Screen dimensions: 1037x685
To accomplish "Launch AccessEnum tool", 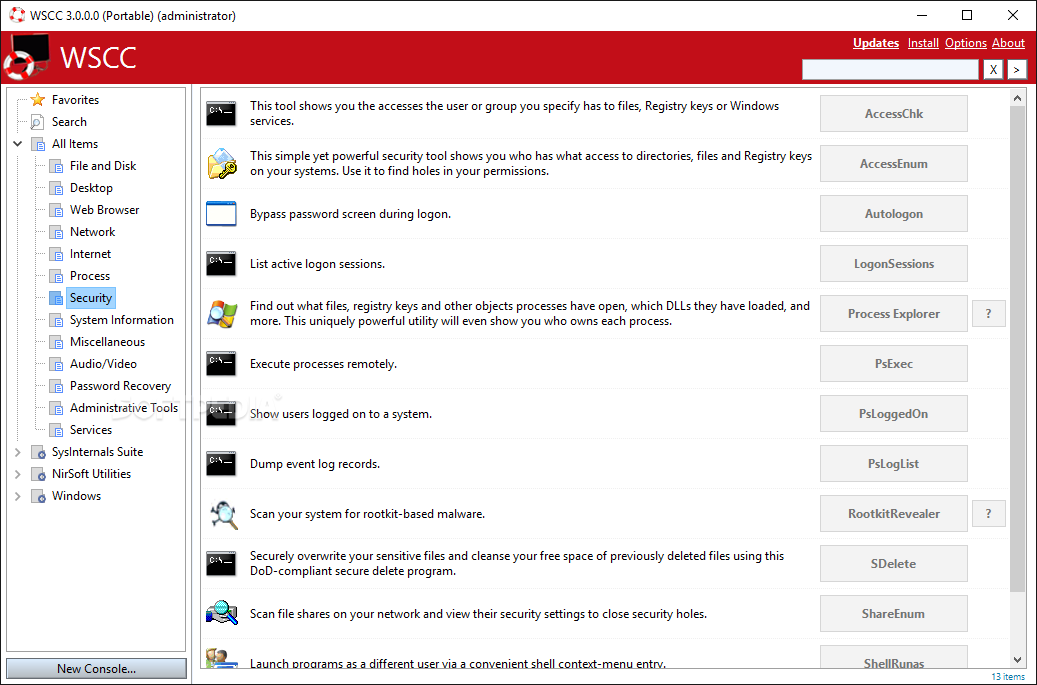I will click(x=893, y=163).
